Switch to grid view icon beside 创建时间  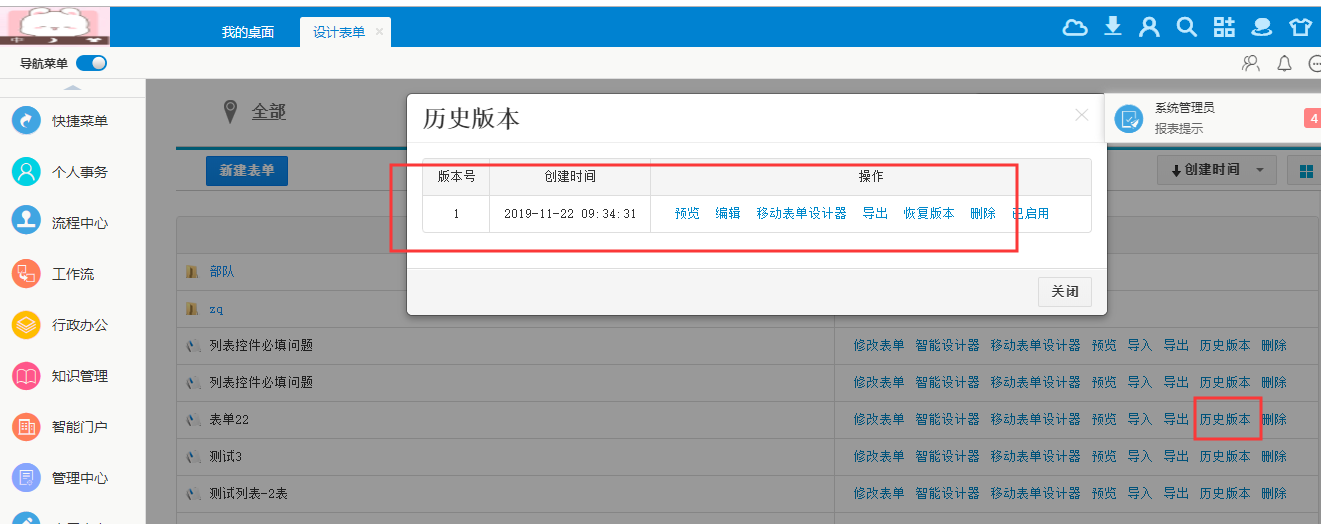click(1305, 170)
